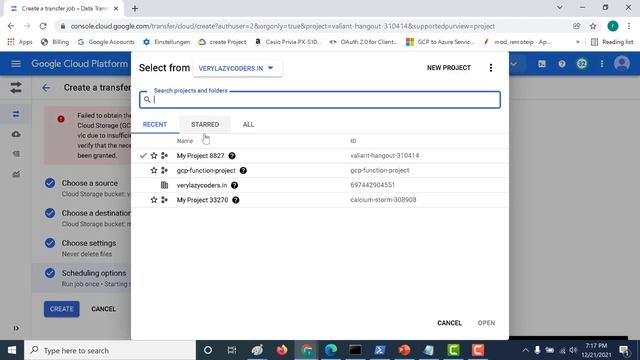
Task: Open a new Chrome tab
Action: pyautogui.click(x=135, y=8)
